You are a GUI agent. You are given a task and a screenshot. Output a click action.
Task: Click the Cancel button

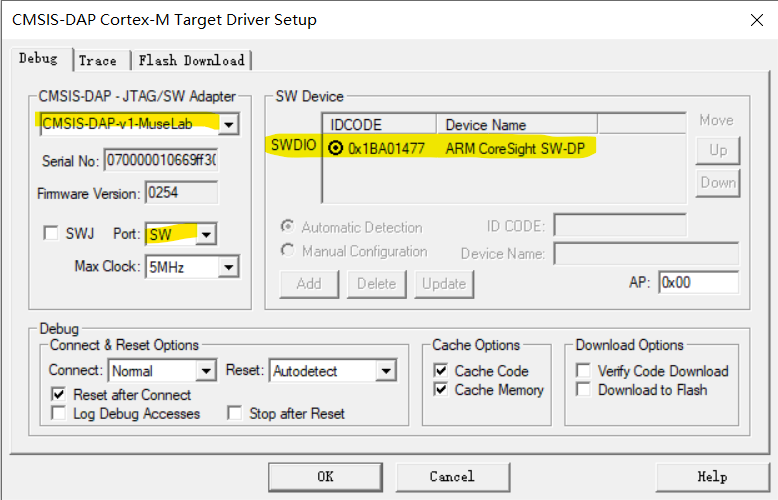453,477
